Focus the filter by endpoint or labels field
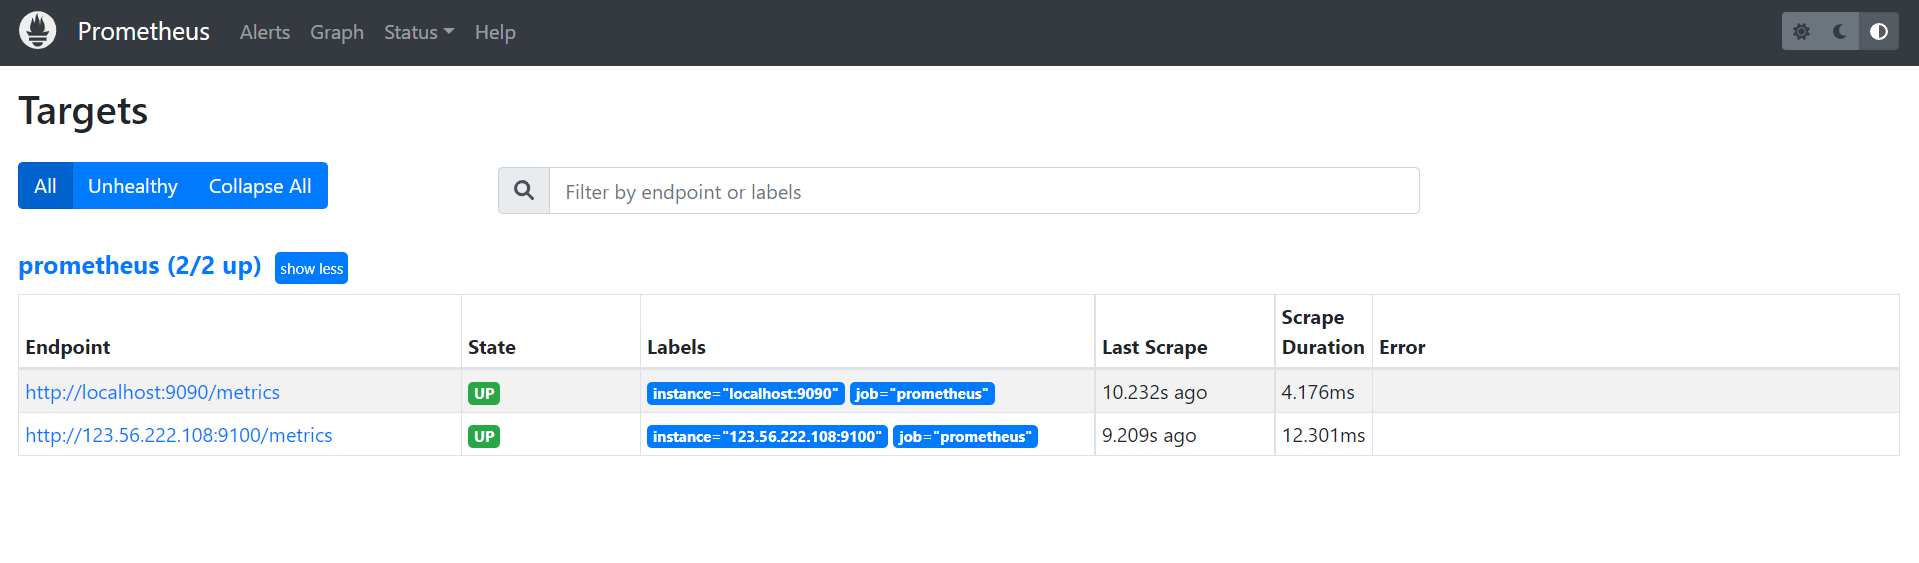This screenshot has width=1919, height=563. pyautogui.click(x=983, y=191)
